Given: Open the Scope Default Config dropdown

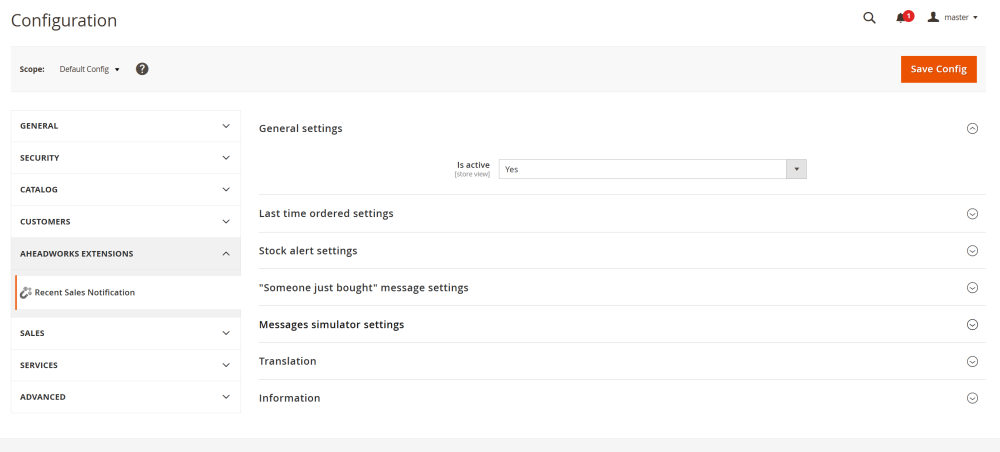Looking at the screenshot, I should (89, 69).
